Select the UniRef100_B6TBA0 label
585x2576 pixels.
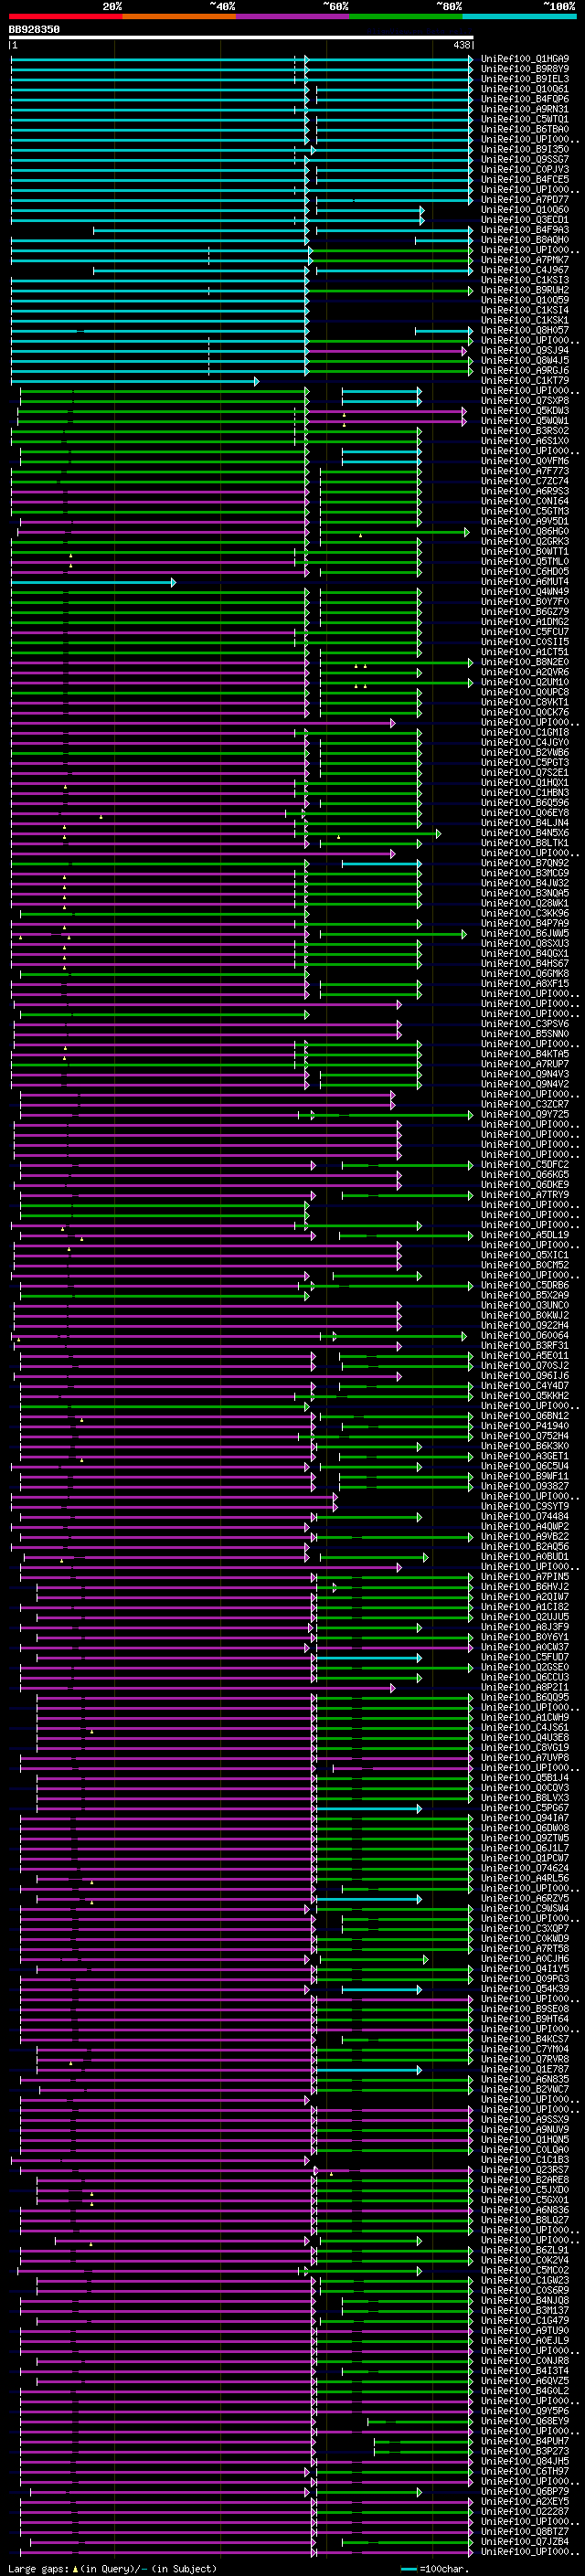tap(524, 129)
